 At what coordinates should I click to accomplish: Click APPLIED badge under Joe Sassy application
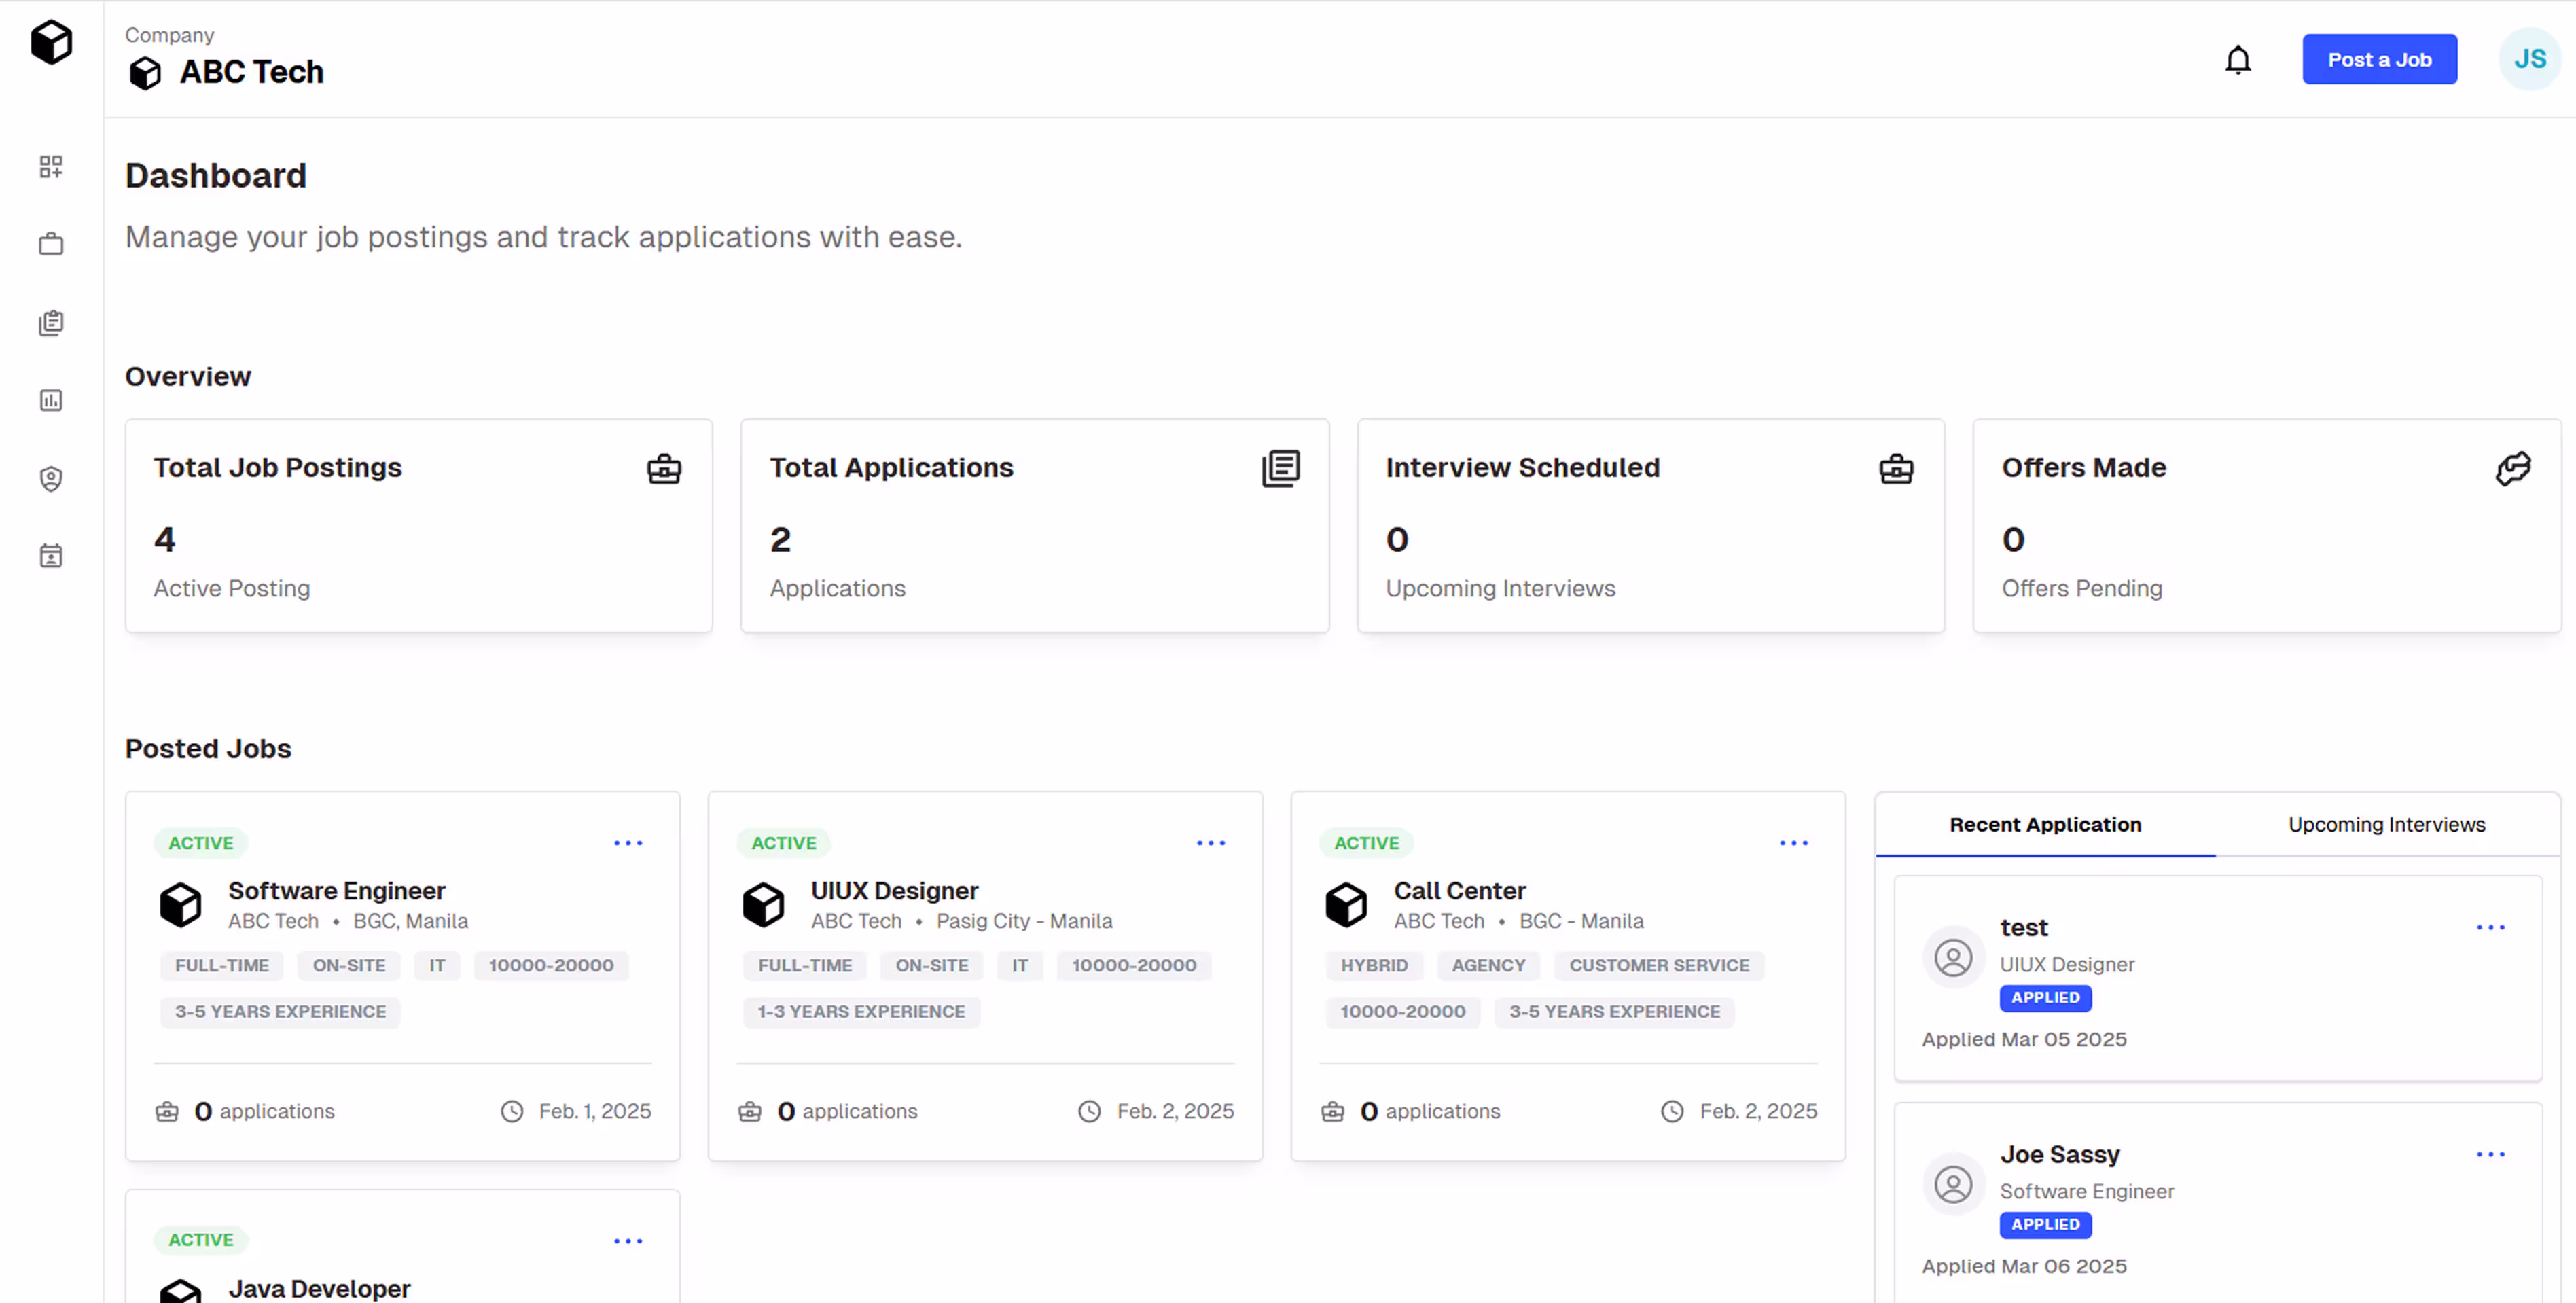(x=2045, y=1224)
